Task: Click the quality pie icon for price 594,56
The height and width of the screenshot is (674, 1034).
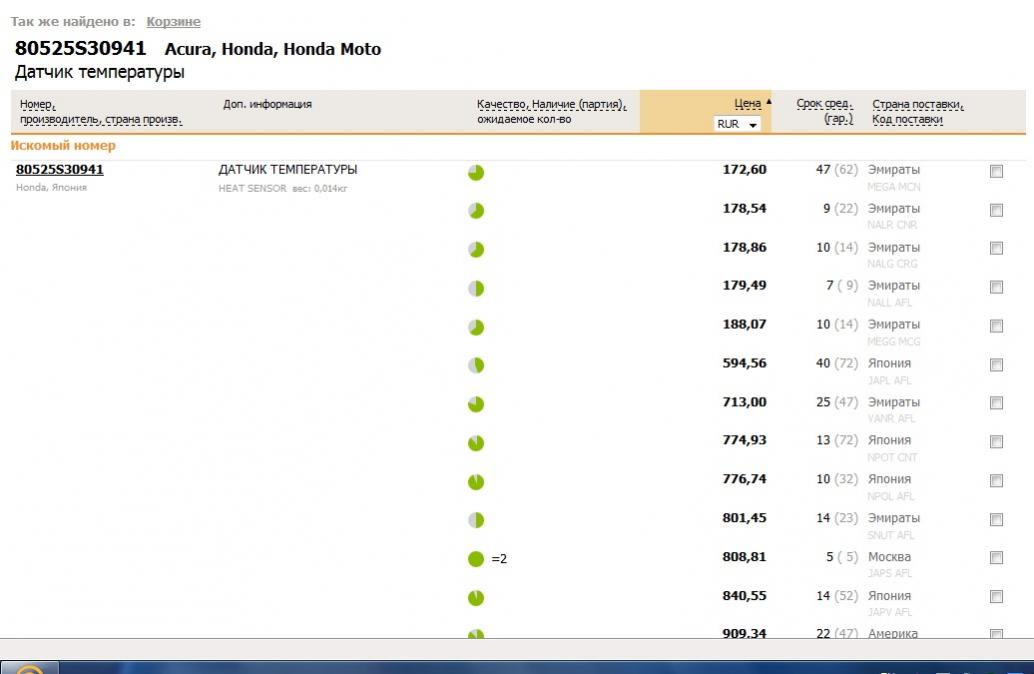Action: pos(476,366)
